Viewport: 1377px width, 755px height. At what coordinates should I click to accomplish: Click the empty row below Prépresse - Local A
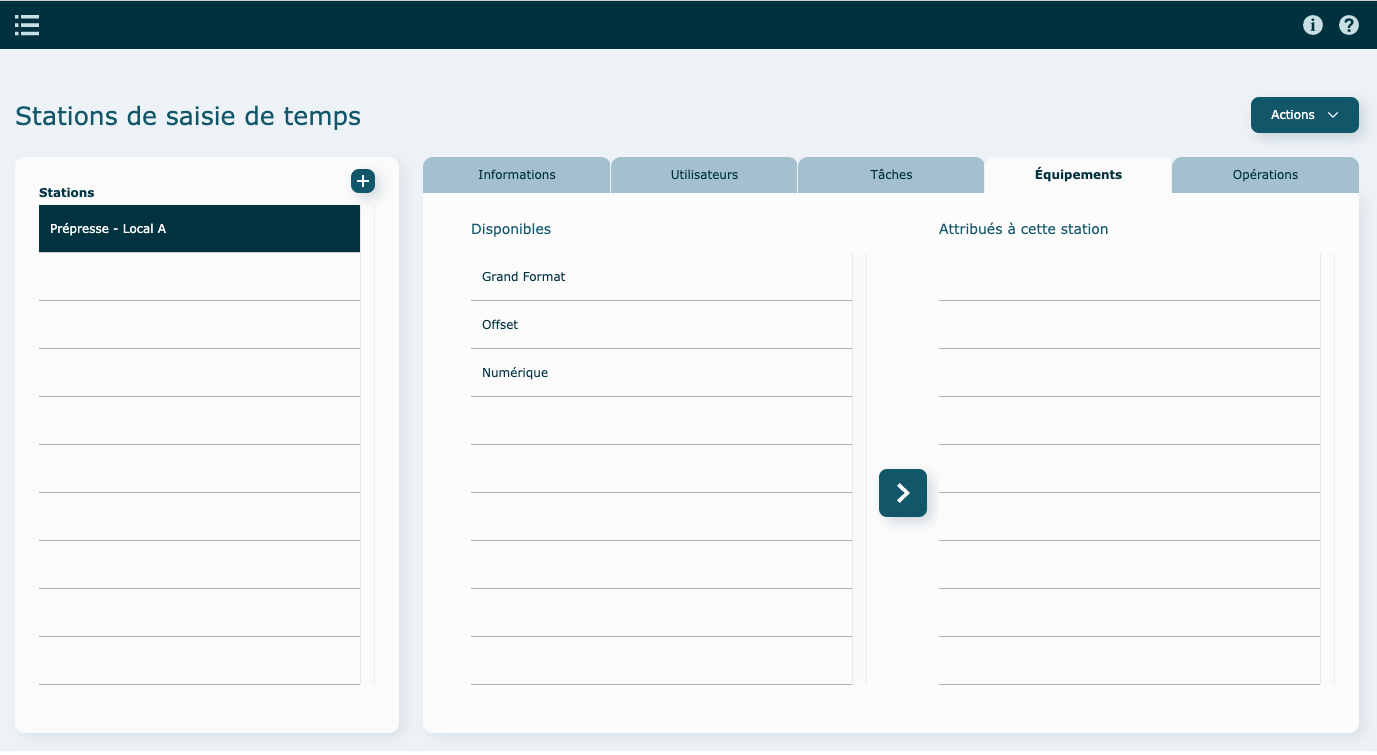point(199,277)
